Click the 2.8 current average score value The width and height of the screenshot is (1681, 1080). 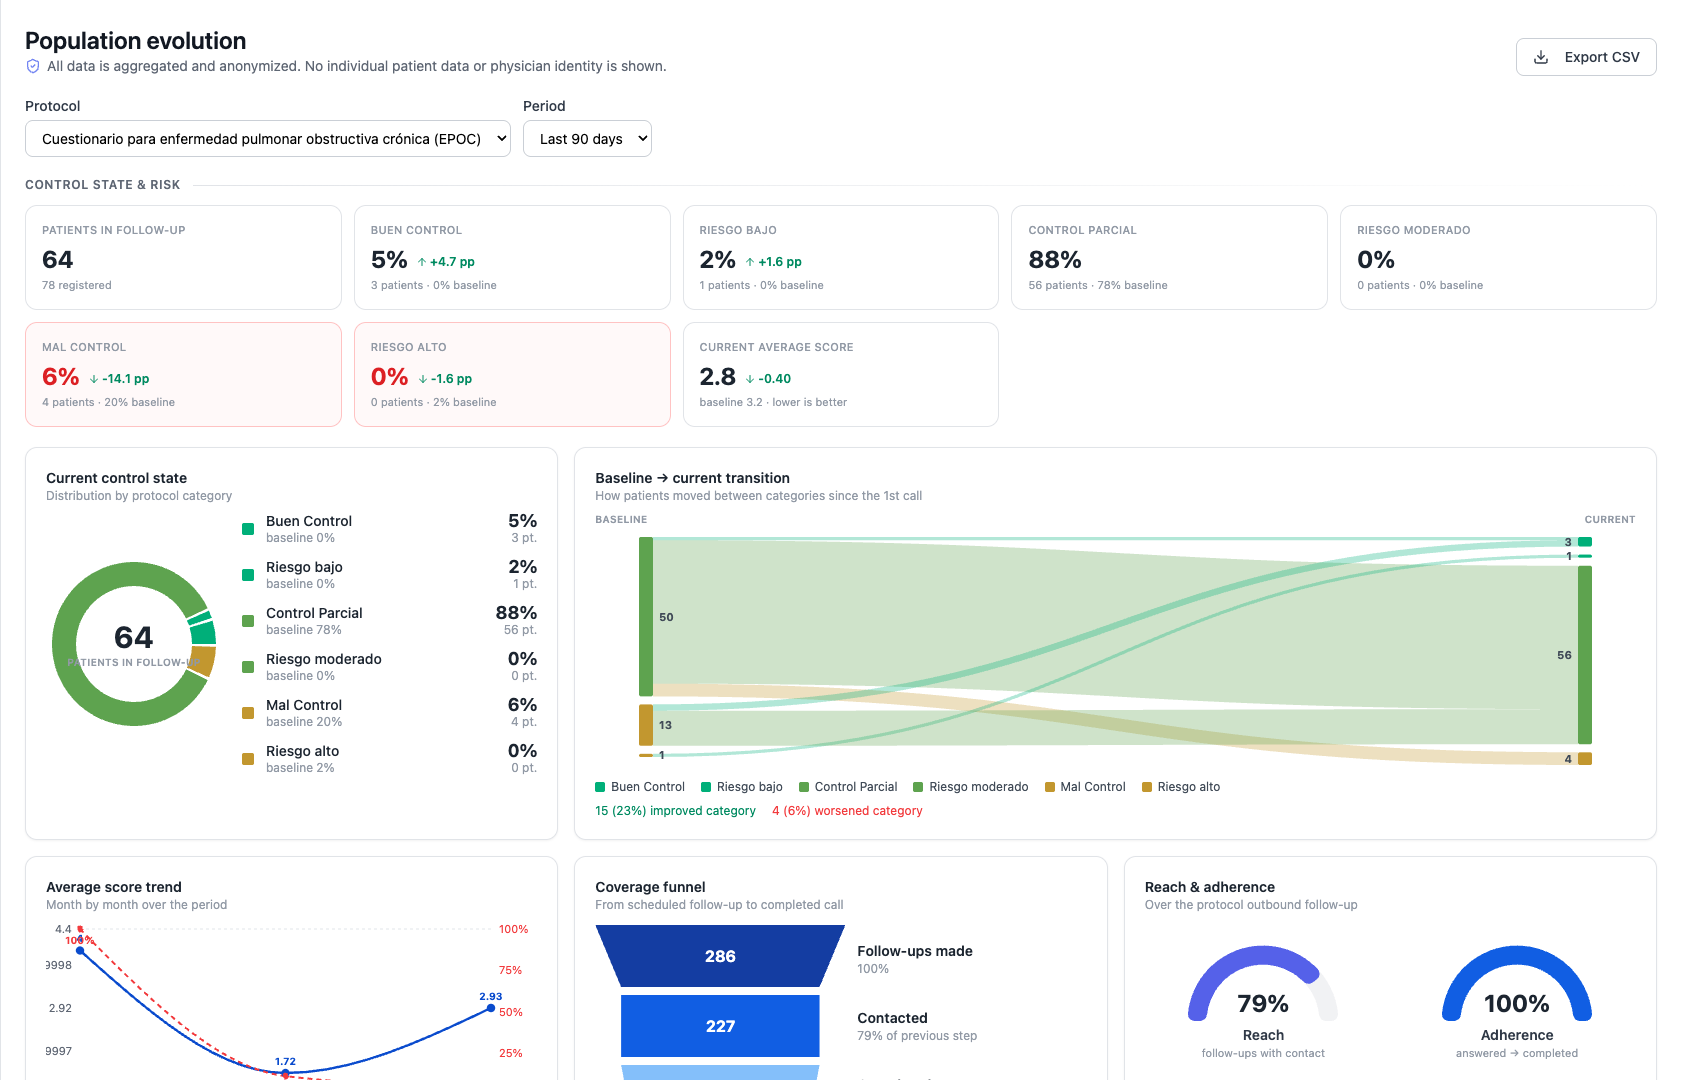(718, 377)
